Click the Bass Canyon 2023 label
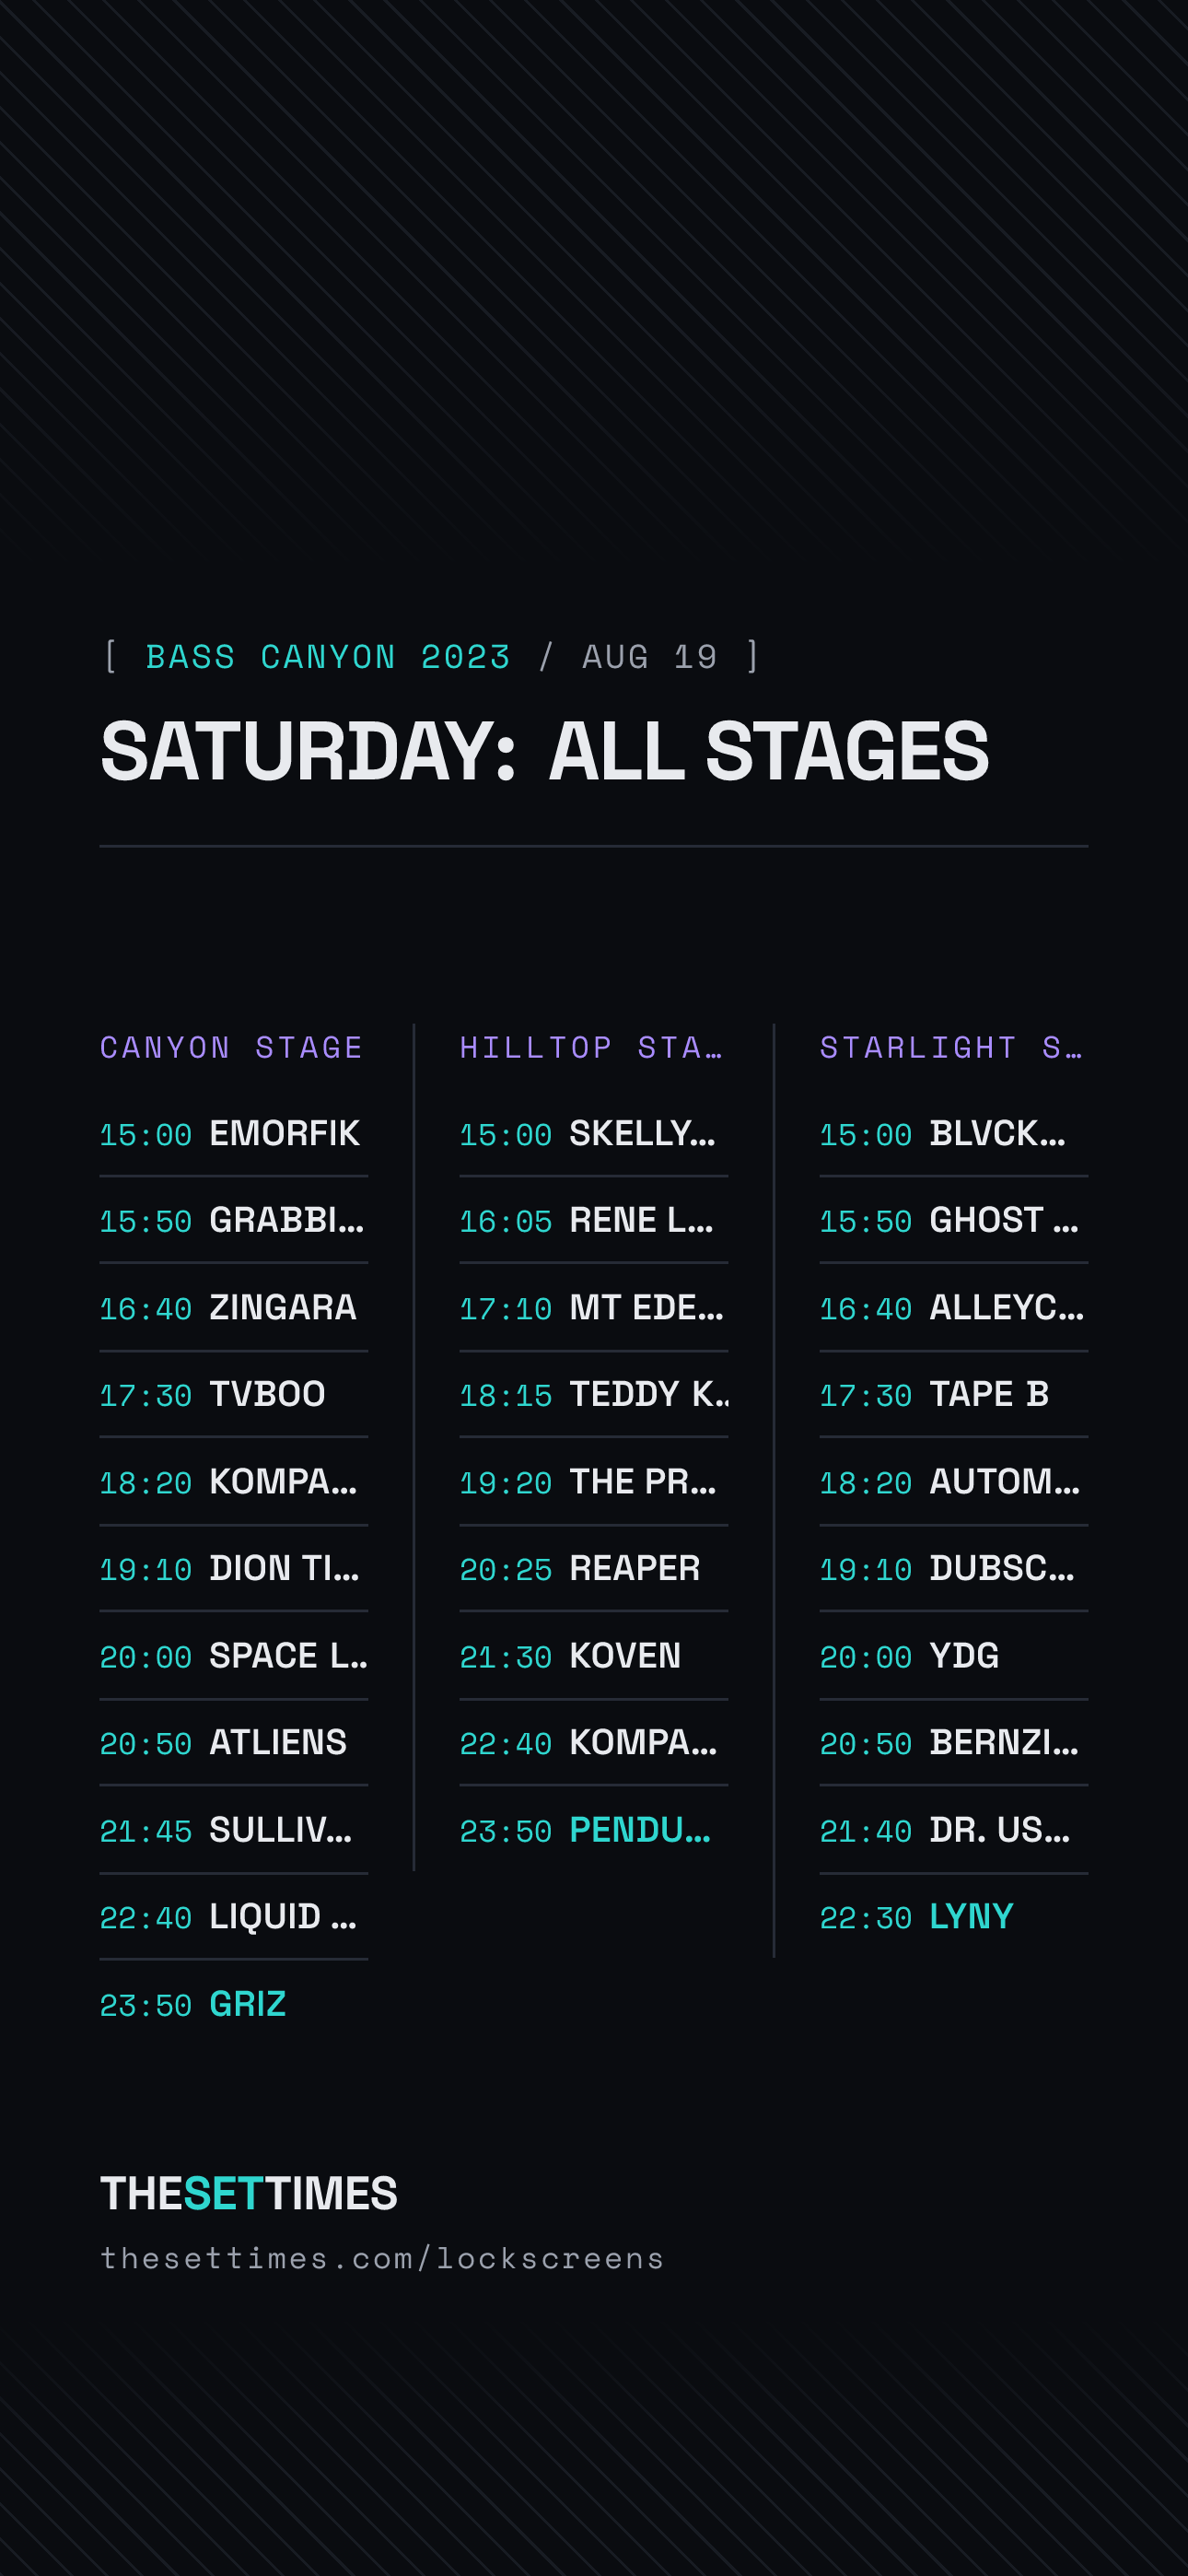The image size is (1188, 2576). 328,657
